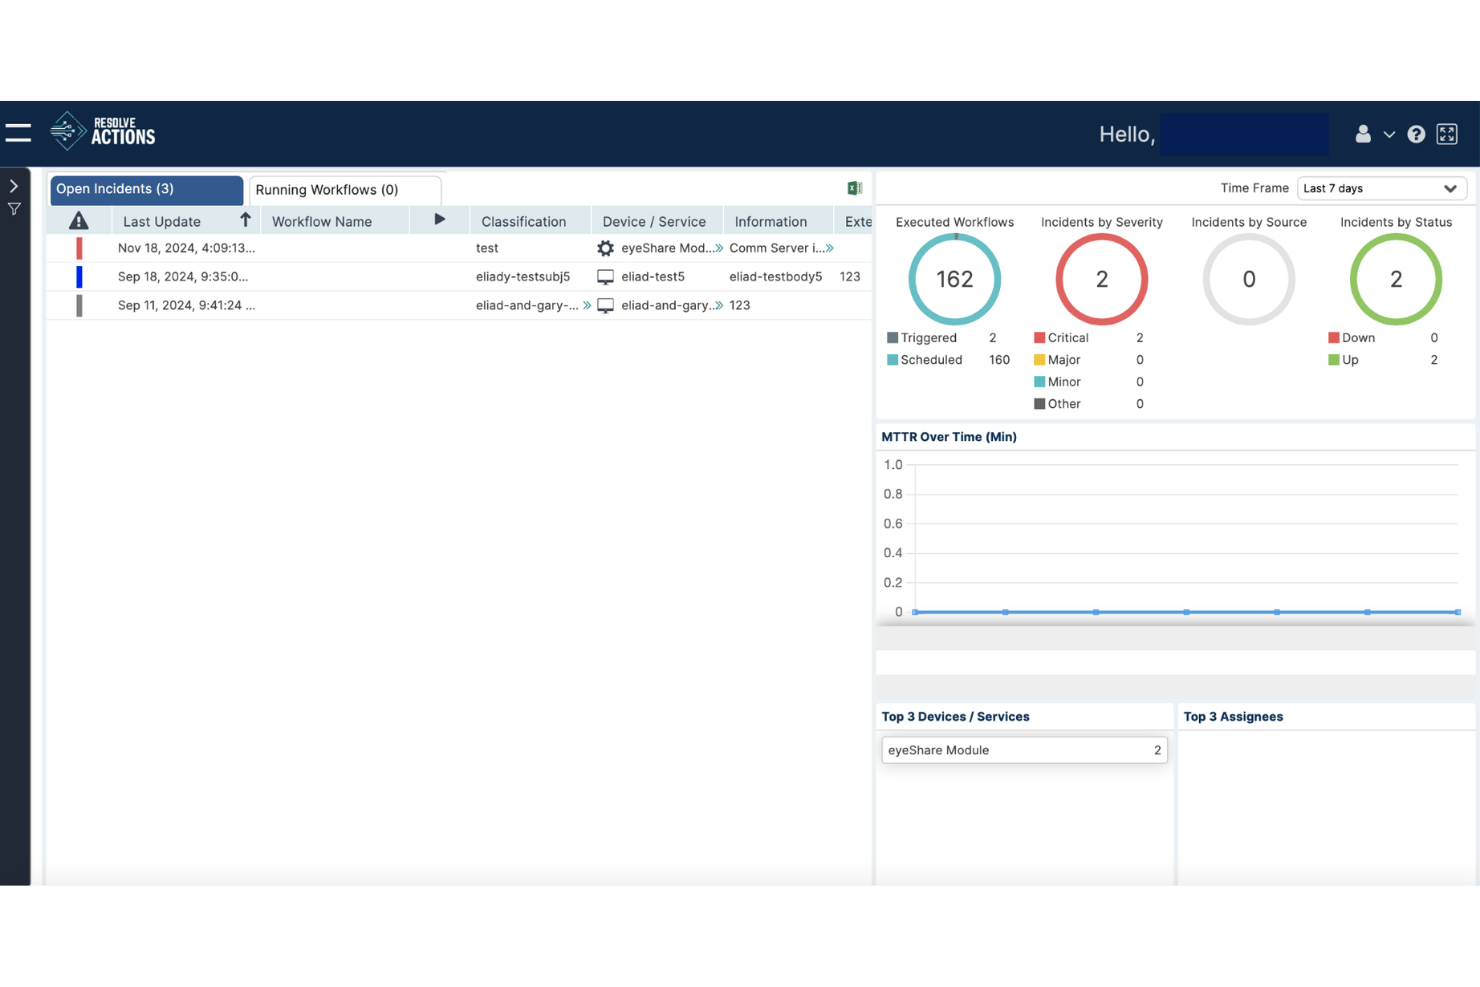This screenshot has height=987, width=1480.
Task: Click the 'test' classification cell
Action: [x=487, y=248]
